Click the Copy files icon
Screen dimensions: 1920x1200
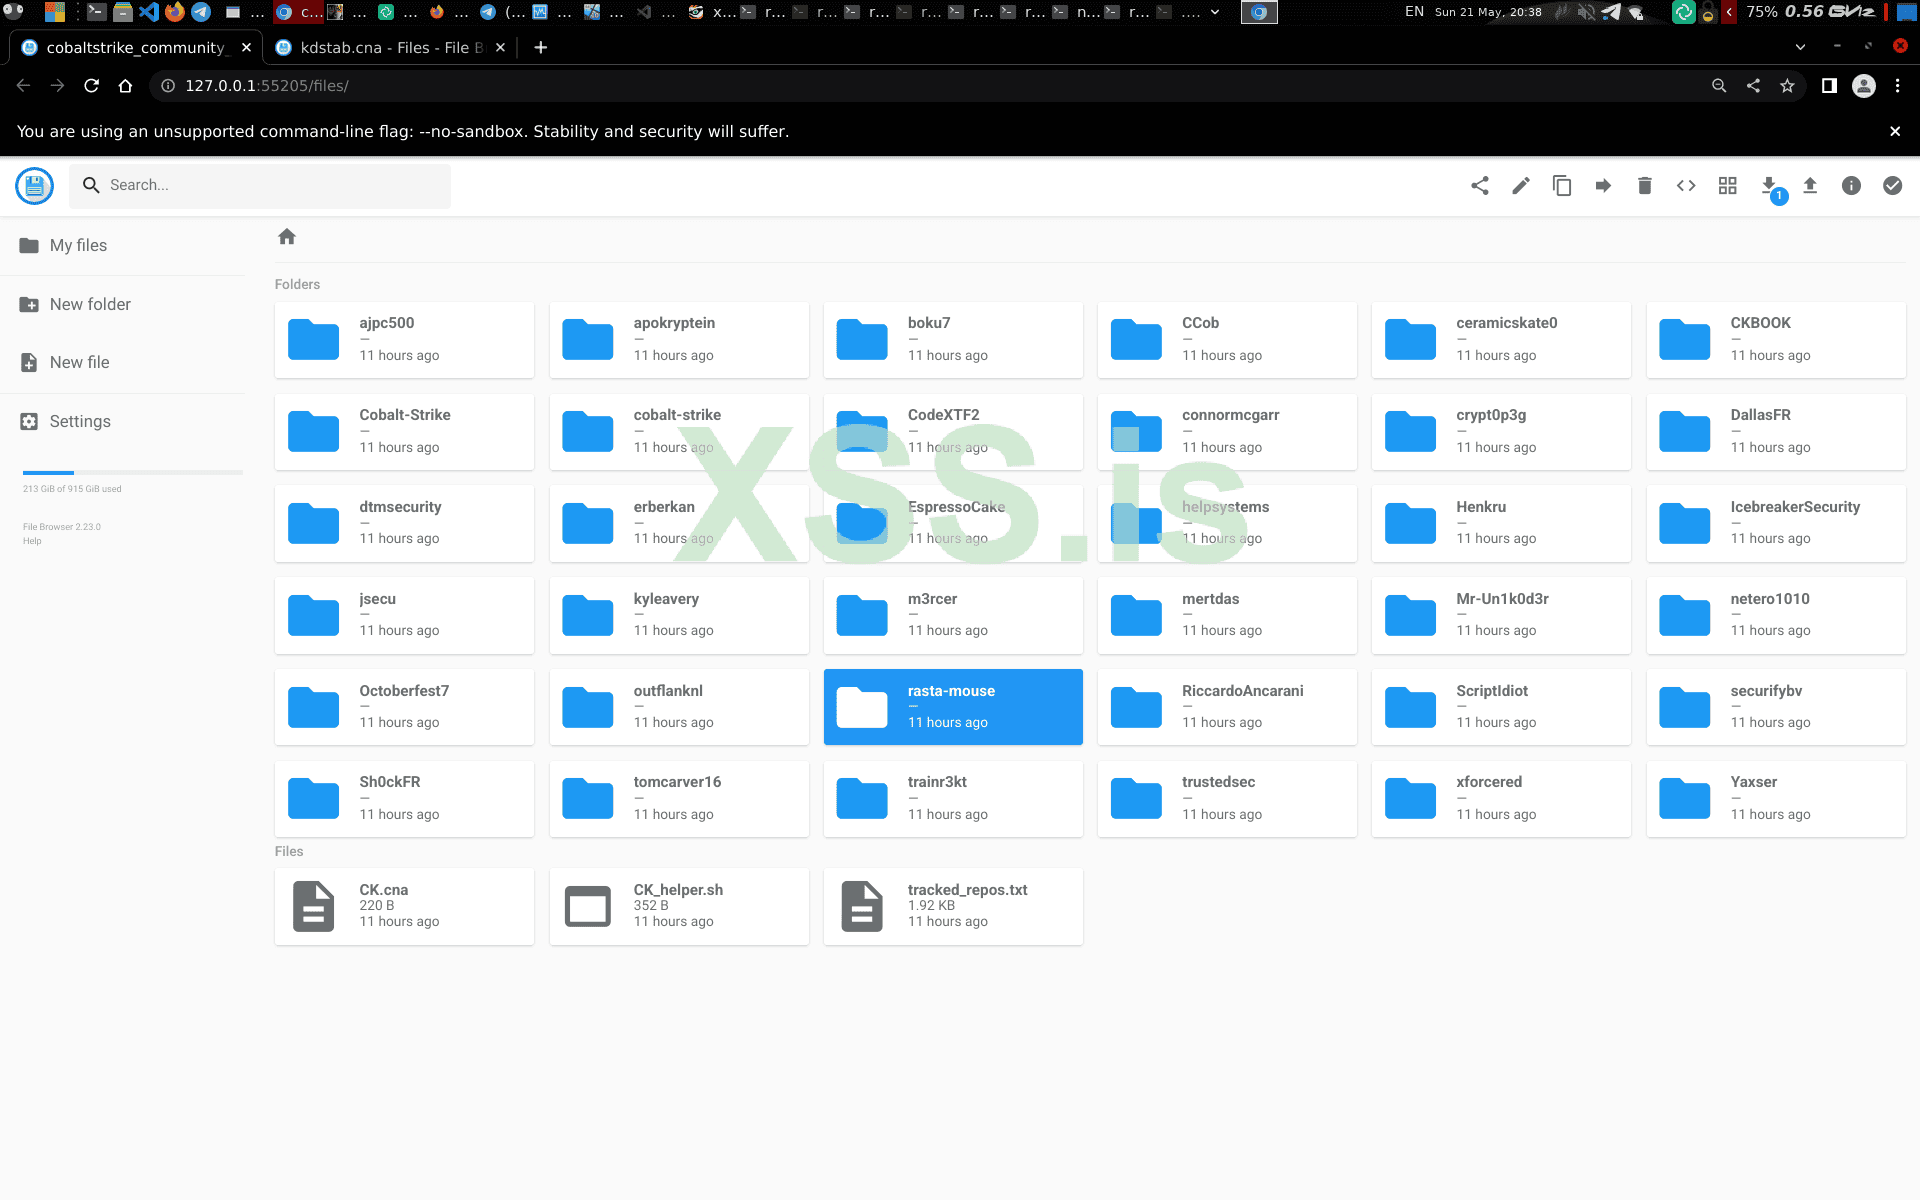(x=1562, y=185)
